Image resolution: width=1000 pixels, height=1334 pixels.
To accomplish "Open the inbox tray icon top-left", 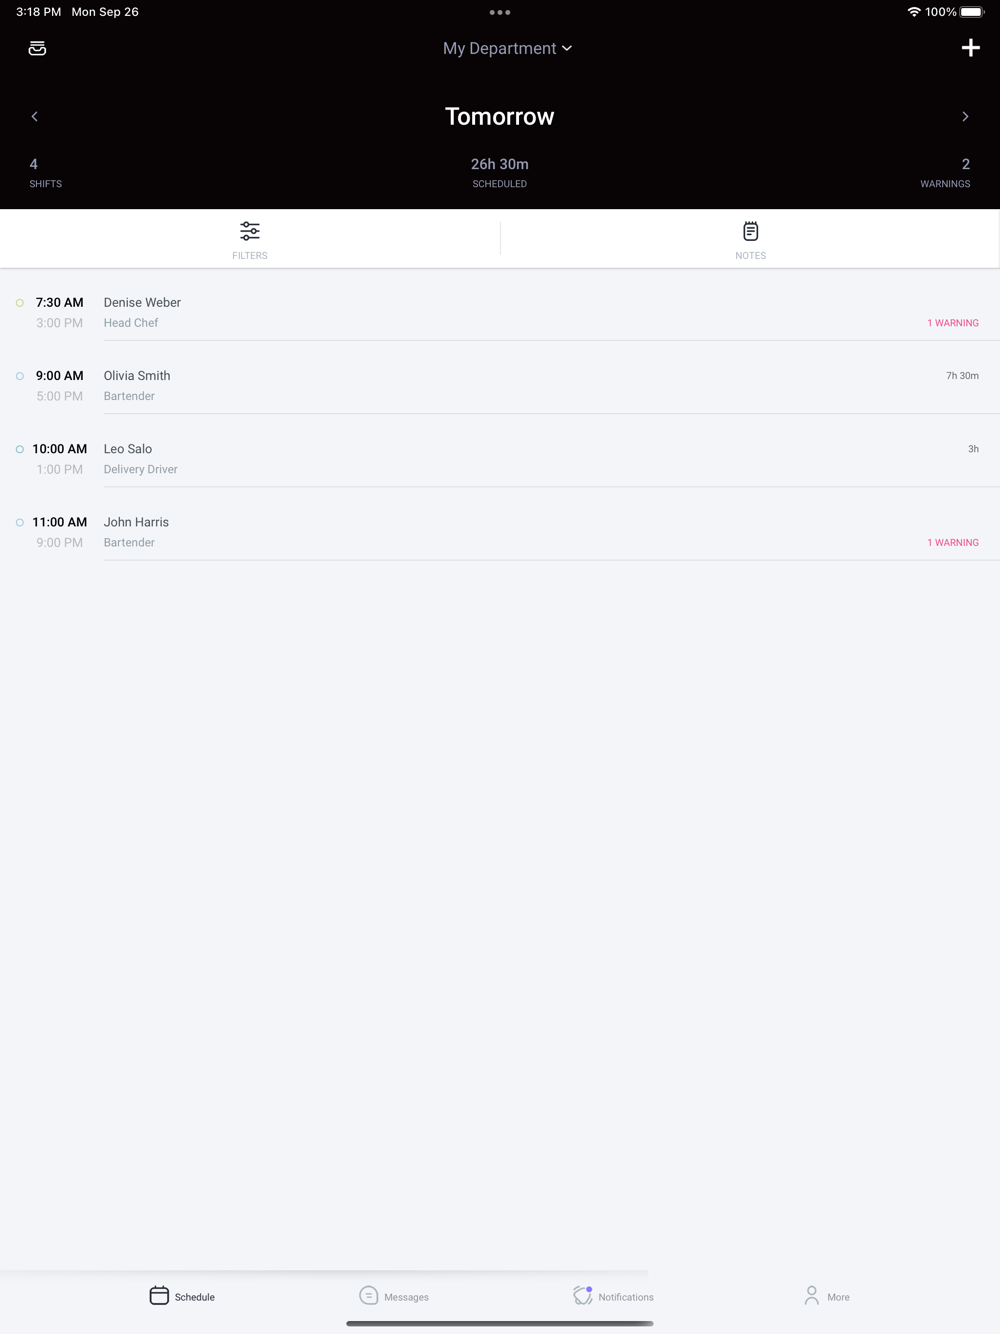I will pos(37,48).
